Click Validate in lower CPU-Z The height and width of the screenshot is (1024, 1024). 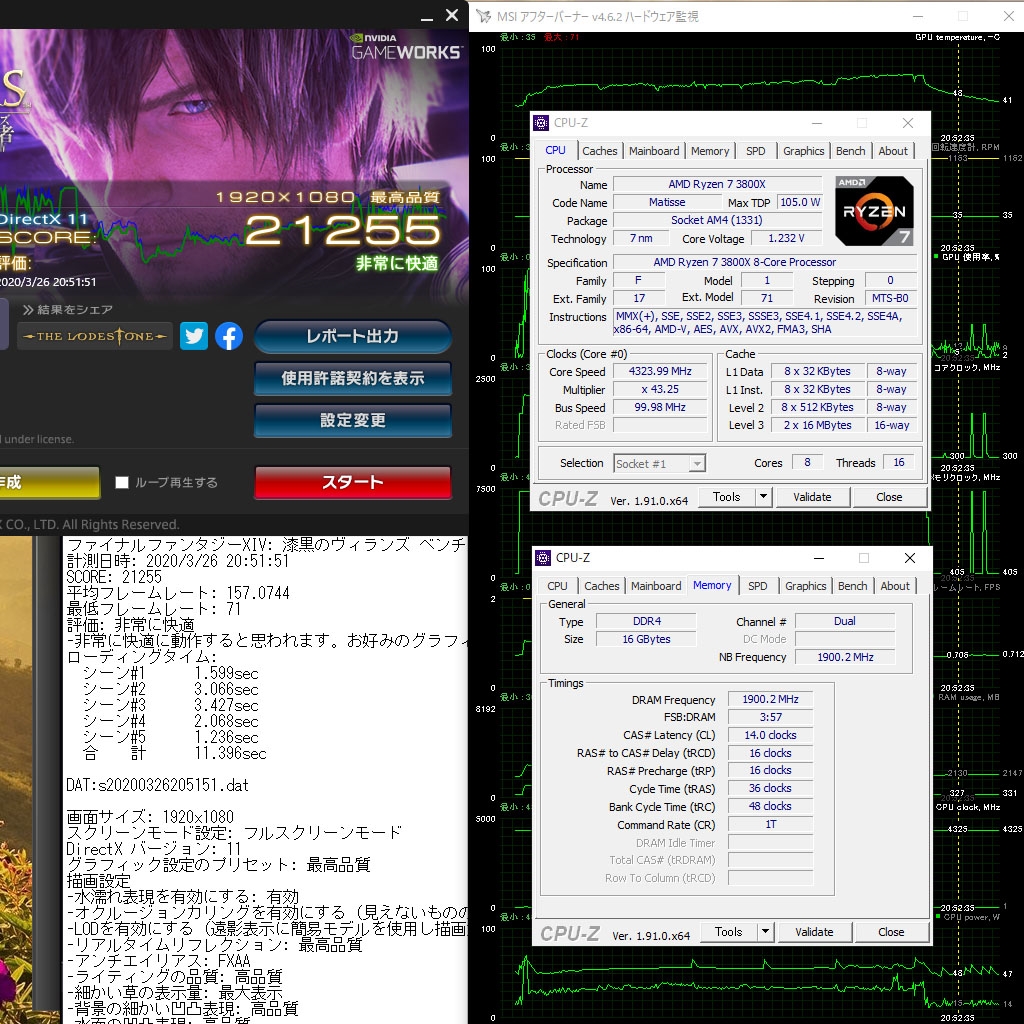(x=814, y=932)
